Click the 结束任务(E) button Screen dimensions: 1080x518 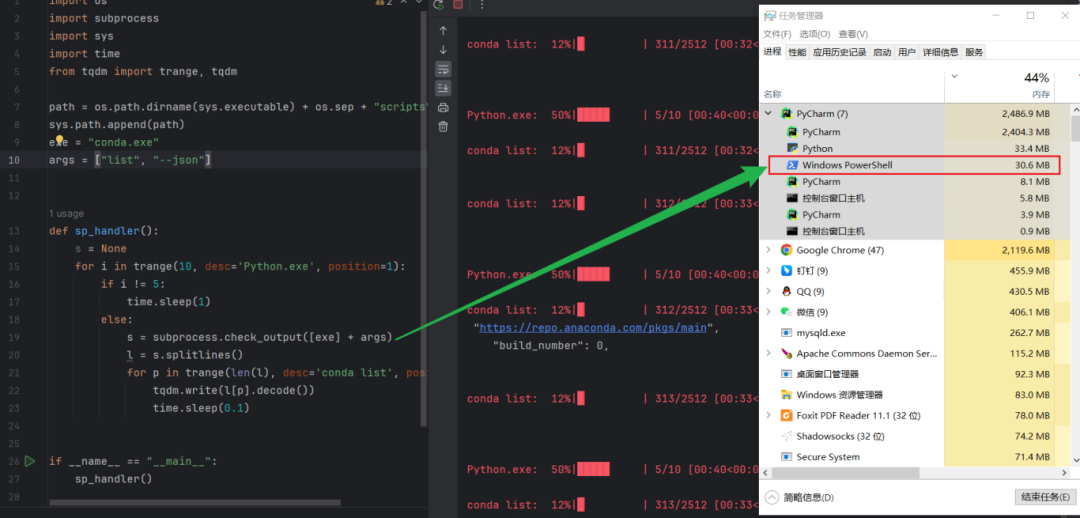pyautogui.click(x=1045, y=497)
